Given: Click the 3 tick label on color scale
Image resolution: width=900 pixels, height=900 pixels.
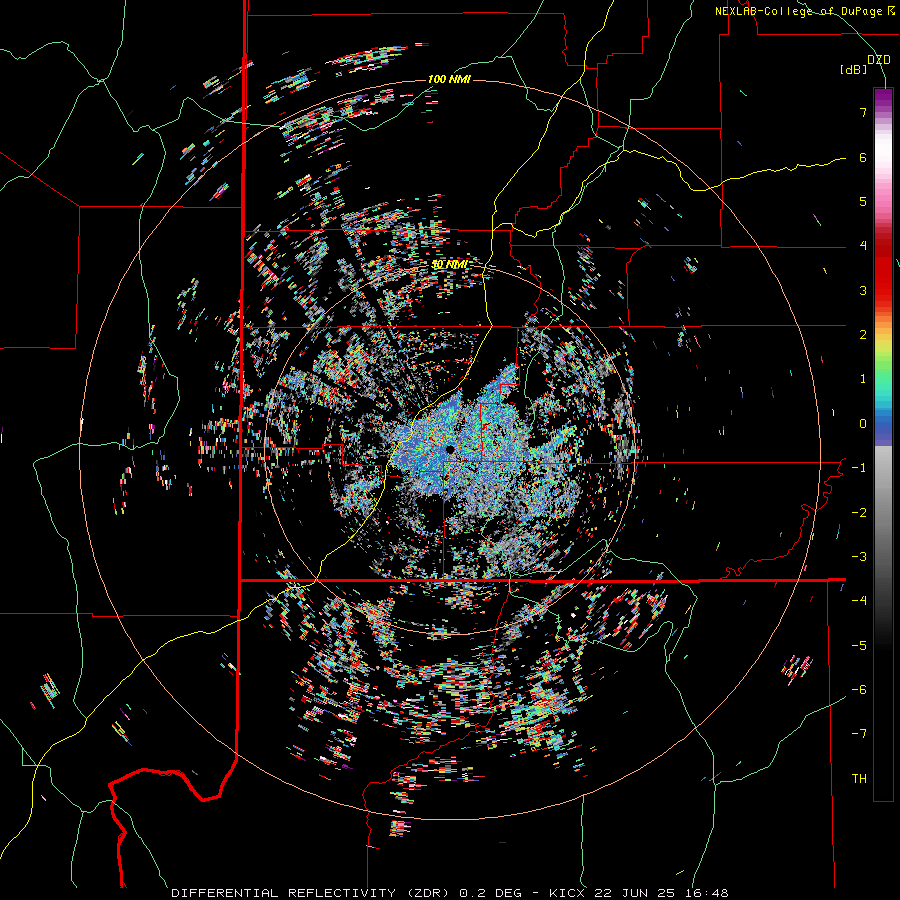Looking at the screenshot, I should [x=863, y=290].
